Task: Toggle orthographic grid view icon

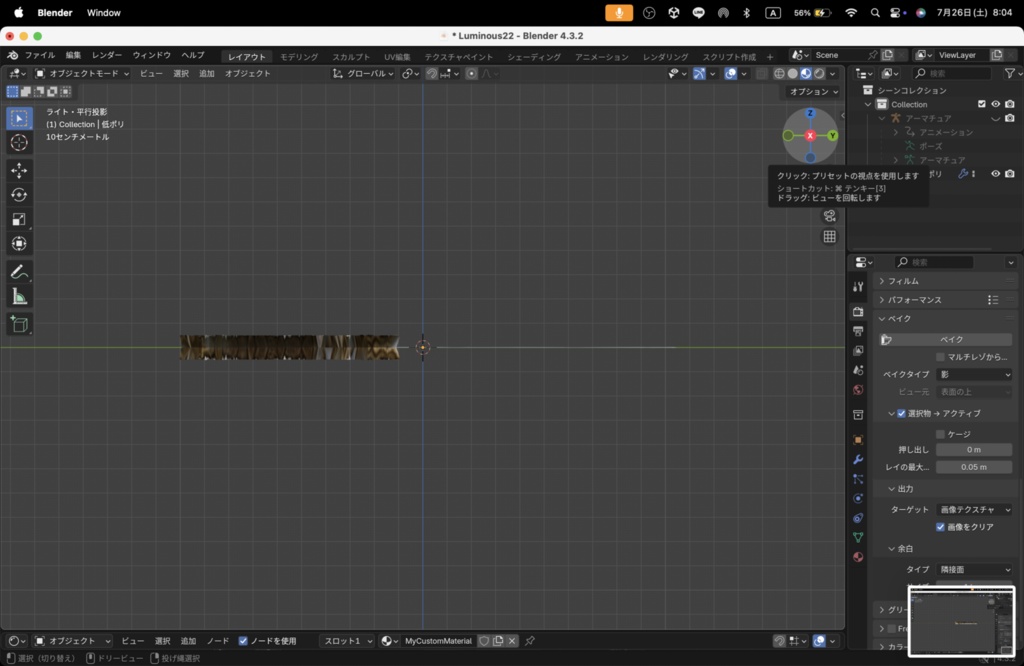Action: [x=829, y=236]
